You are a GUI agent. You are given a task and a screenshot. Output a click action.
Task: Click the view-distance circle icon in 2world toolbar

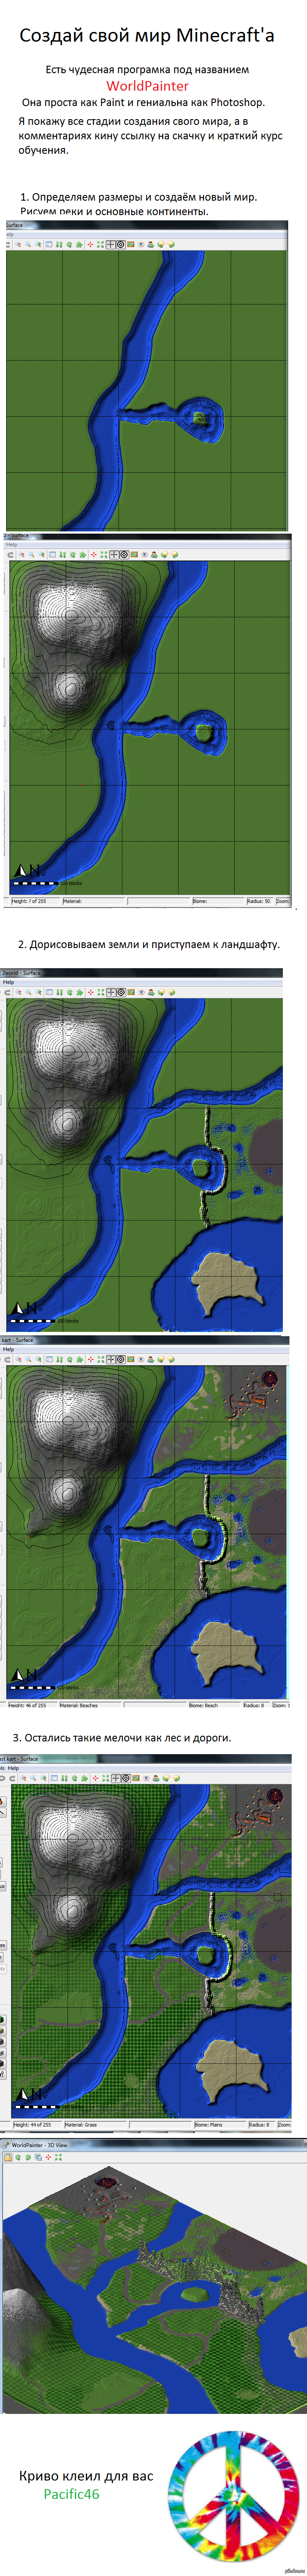pyautogui.click(x=121, y=992)
